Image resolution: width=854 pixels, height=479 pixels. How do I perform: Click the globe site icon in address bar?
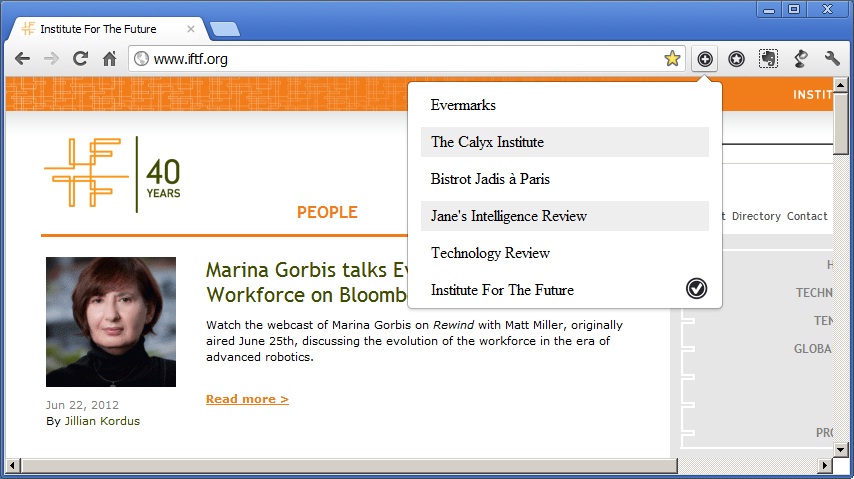pos(141,58)
